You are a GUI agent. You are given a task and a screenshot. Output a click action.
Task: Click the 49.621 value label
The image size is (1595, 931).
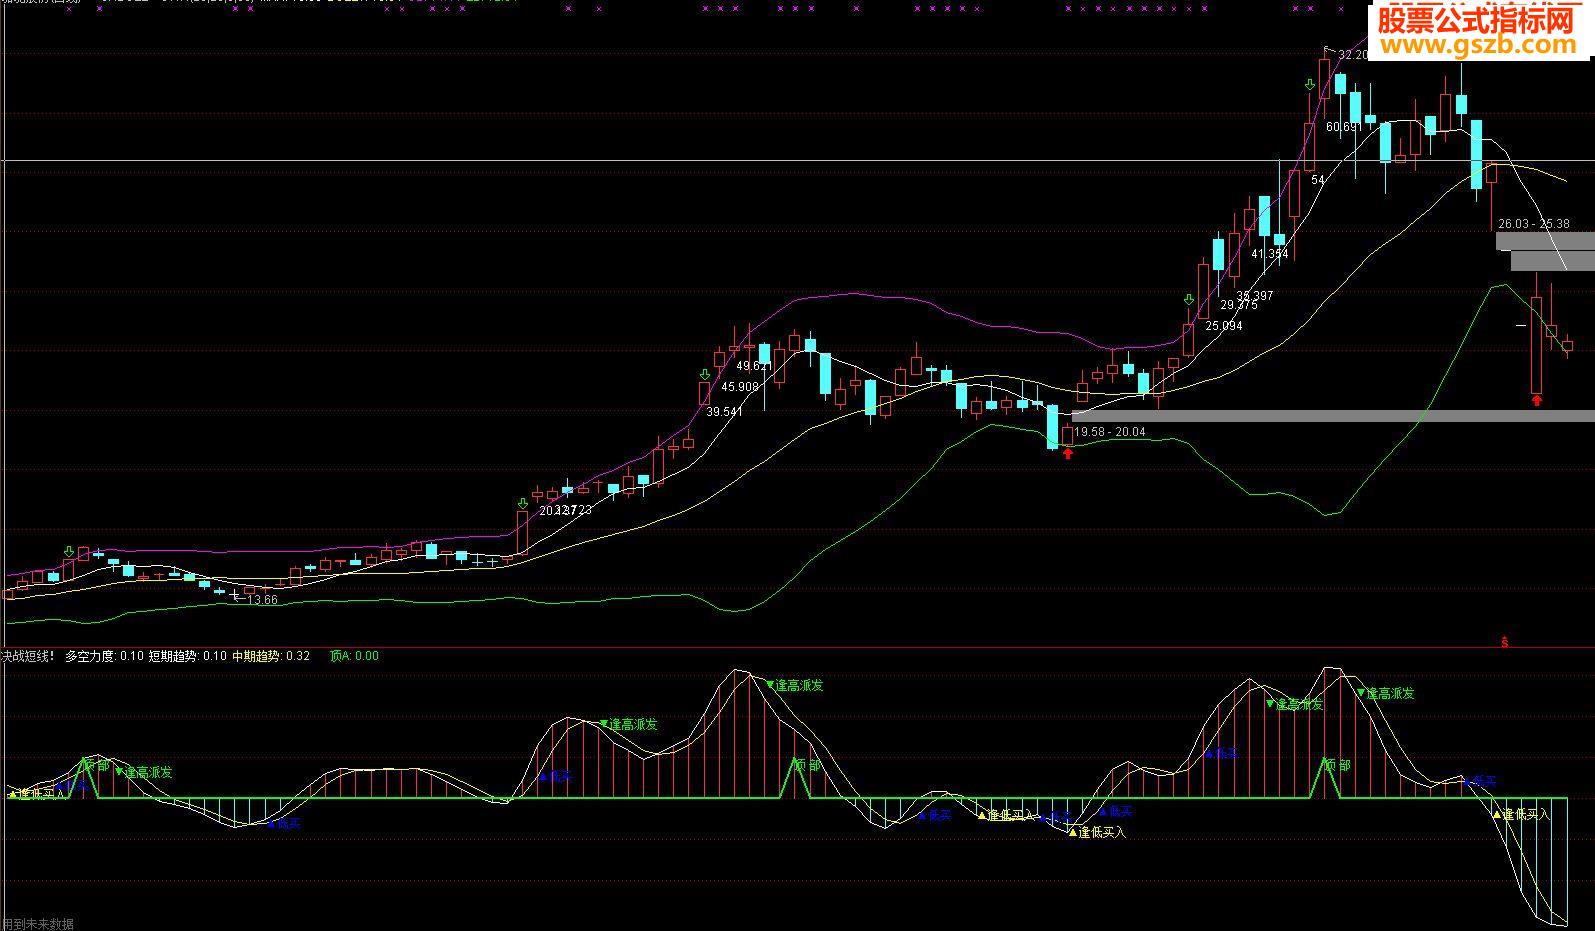point(754,366)
